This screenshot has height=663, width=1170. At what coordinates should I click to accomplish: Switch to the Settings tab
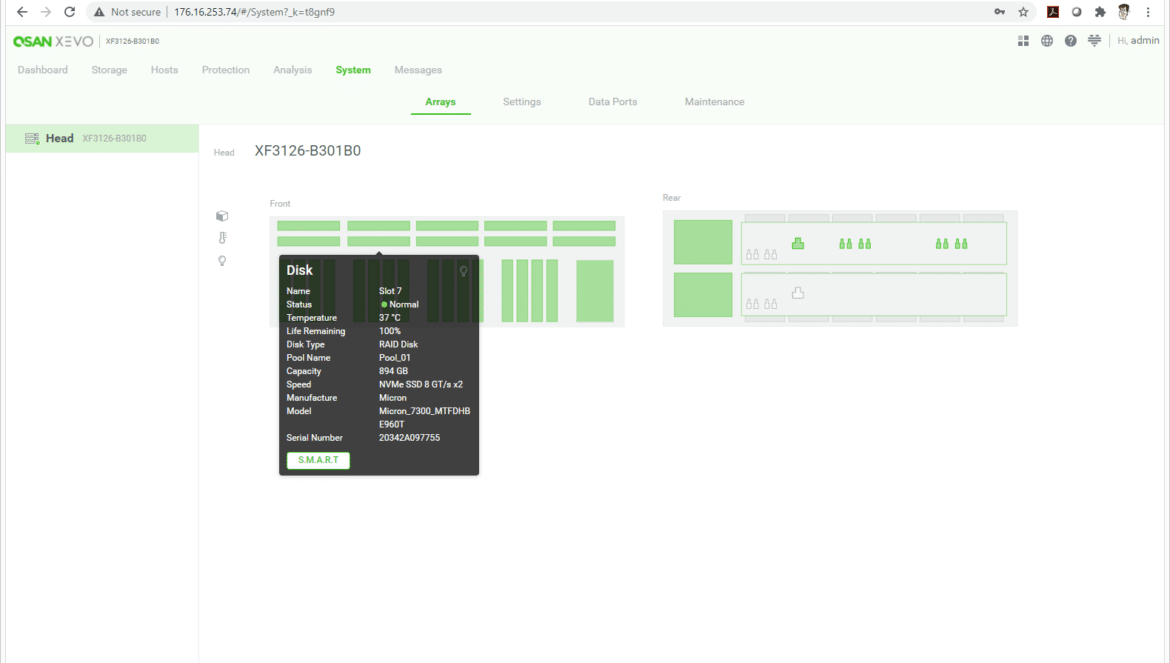(522, 102)
